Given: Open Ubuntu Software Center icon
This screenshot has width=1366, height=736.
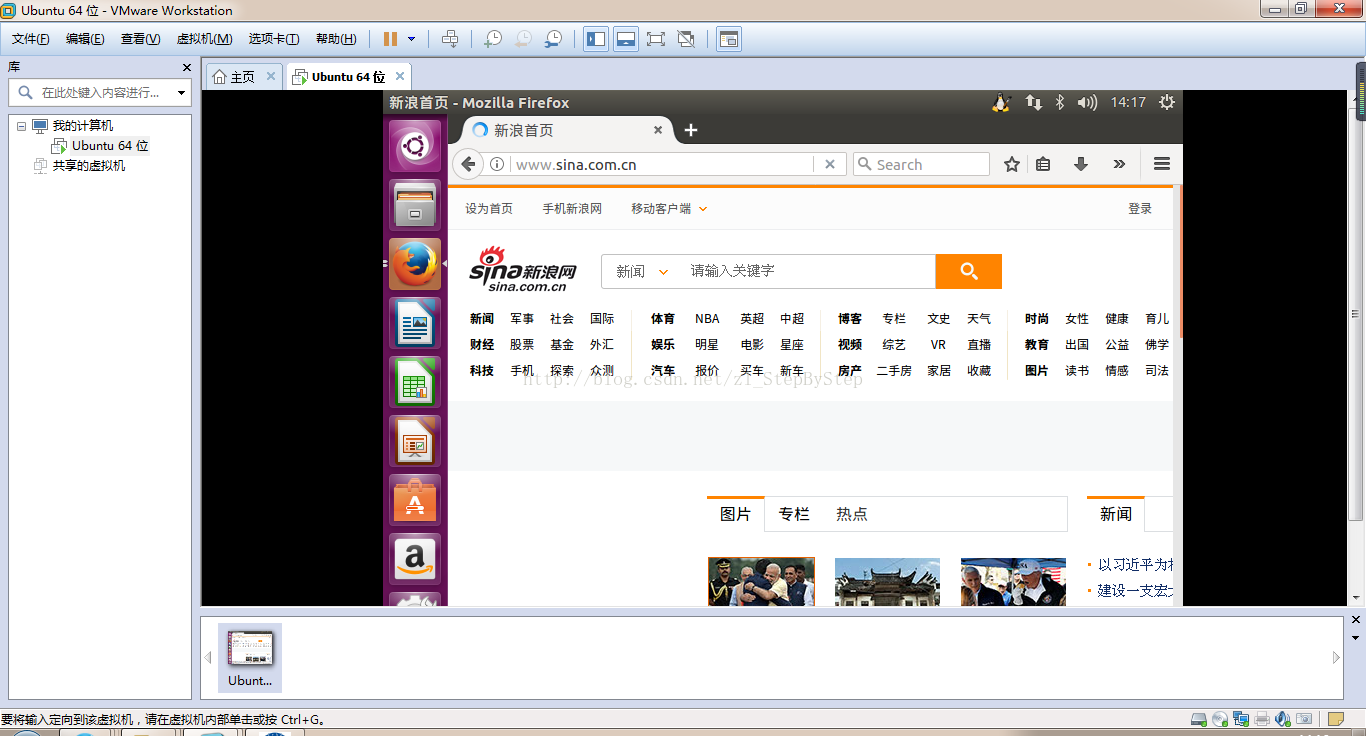Looking at the screenshot, I should 414,500.
